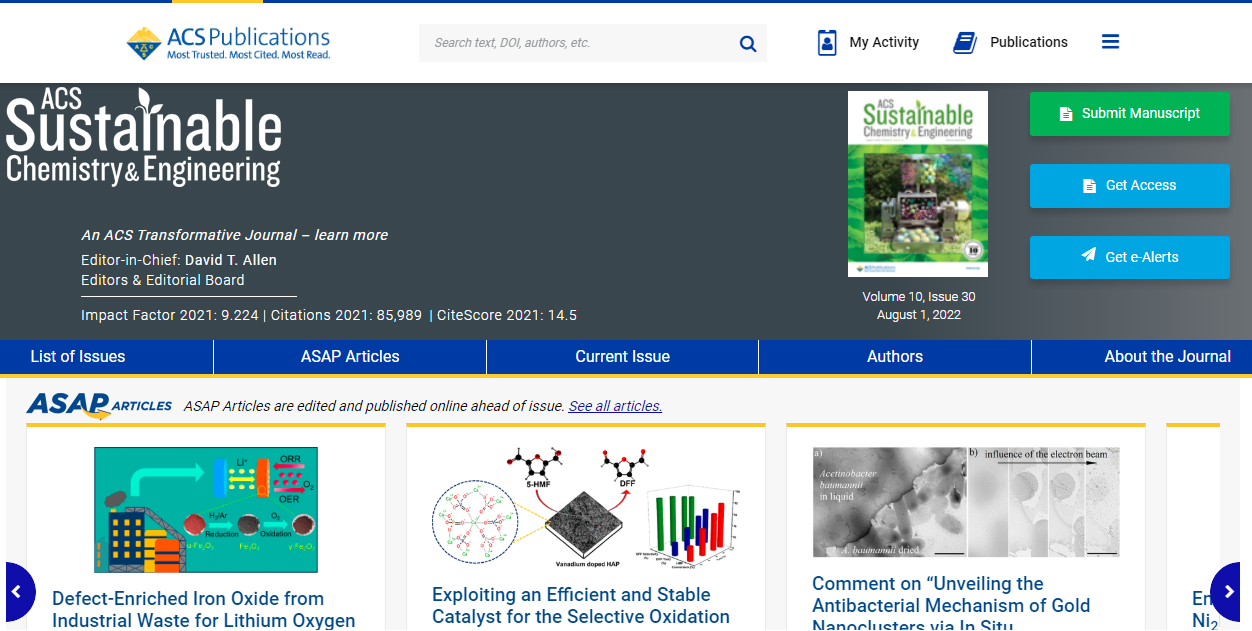Image resolution: width=1252 pixels, height=631 pixels.
Task: Click the ACS Publications logo
Action: [228, 42]
